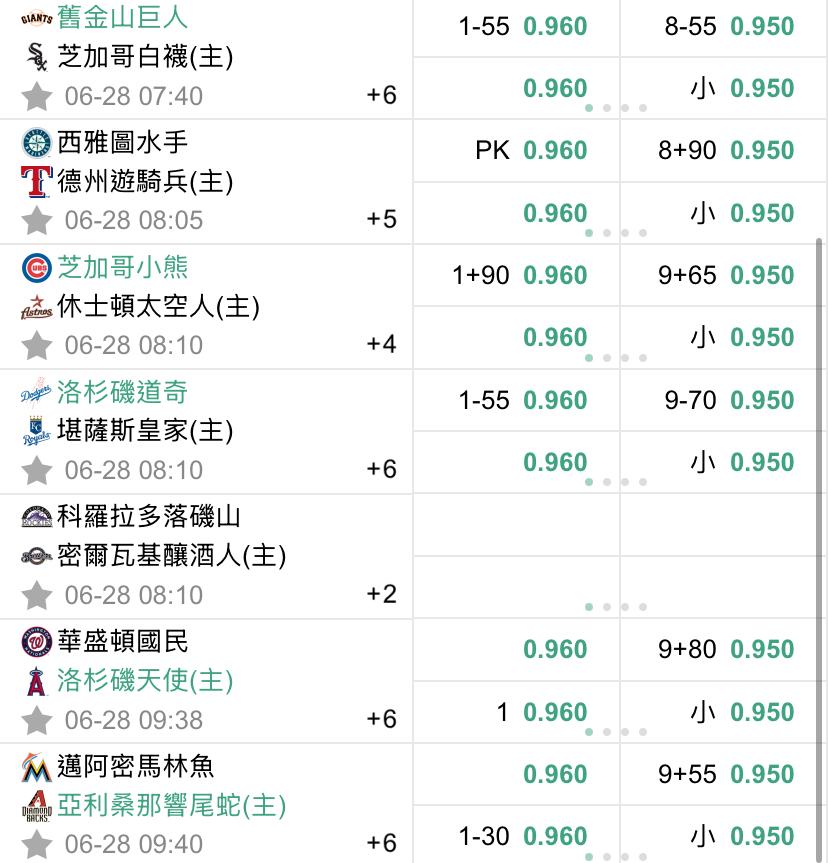The image size is (828, 863).
Task: Expand +2 more bets for Brewers game
Action: 382,593
